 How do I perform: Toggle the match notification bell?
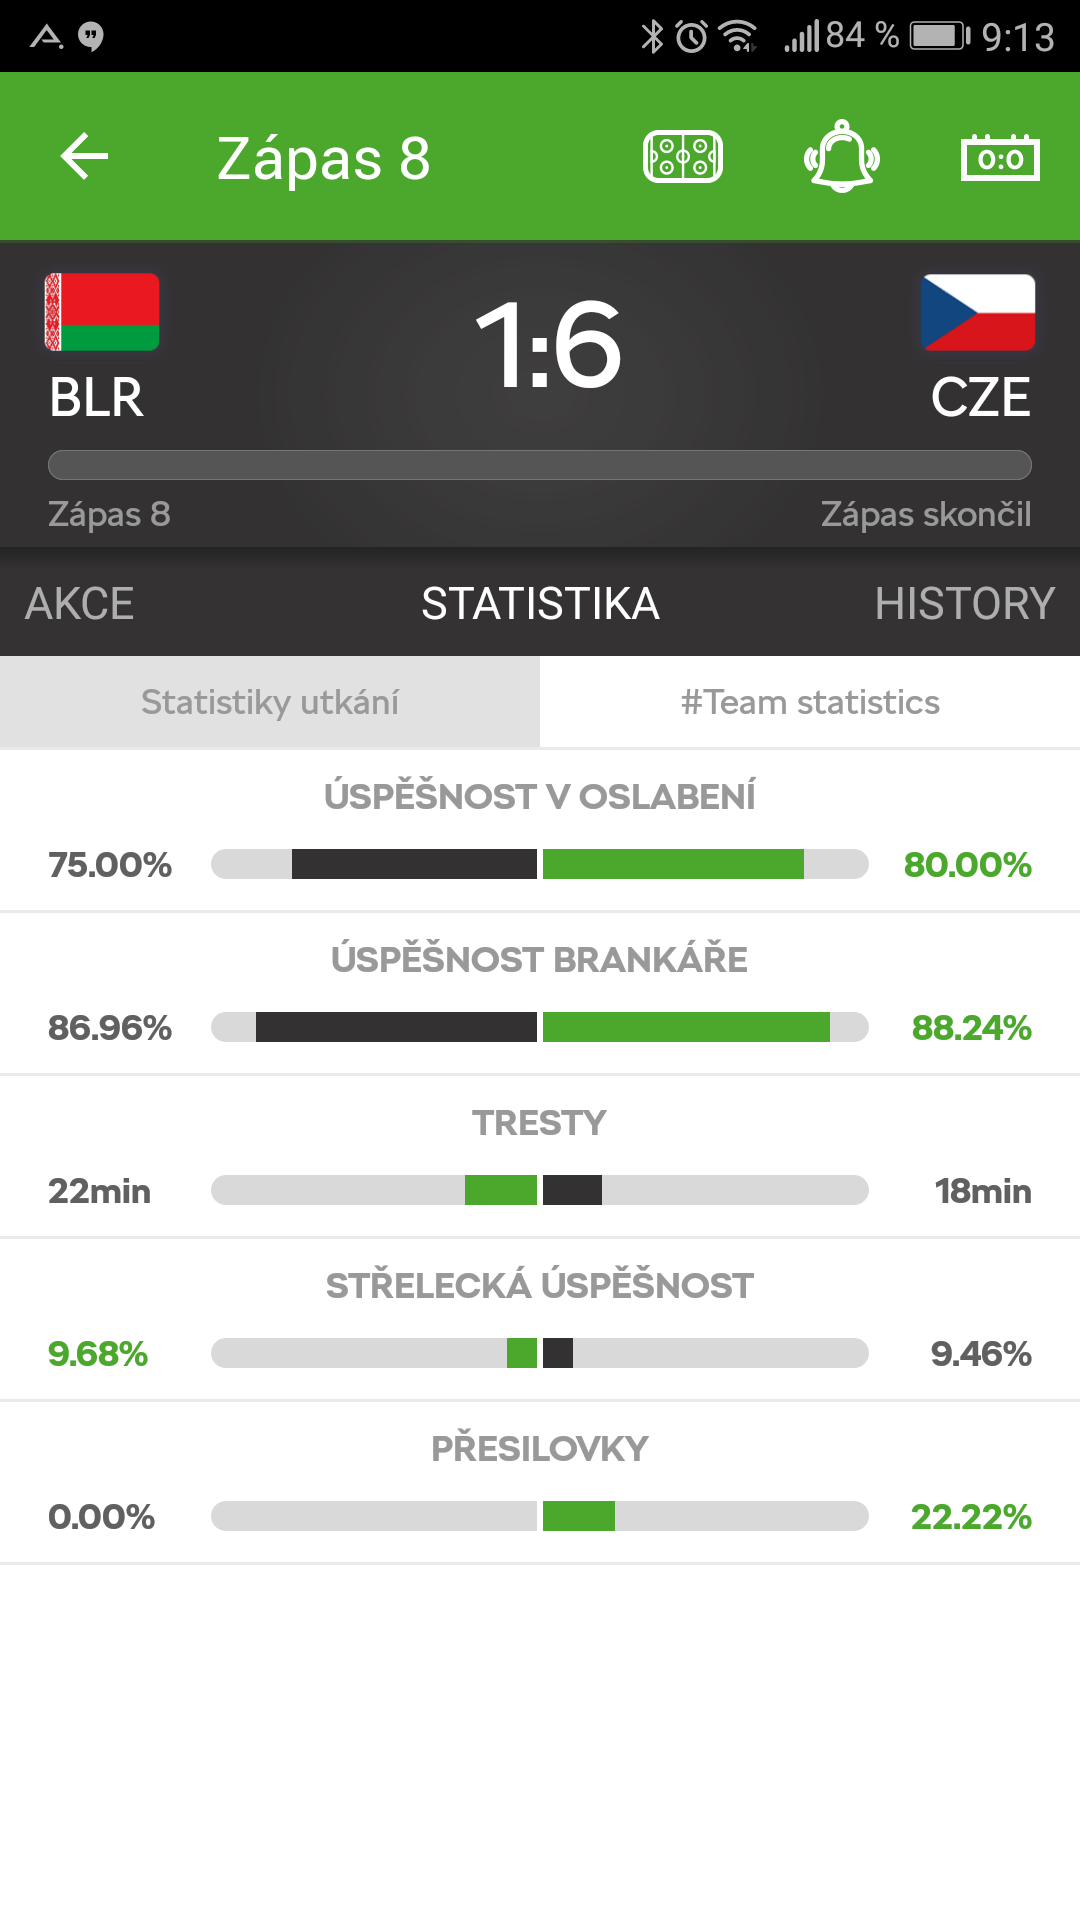click(842, 156)
